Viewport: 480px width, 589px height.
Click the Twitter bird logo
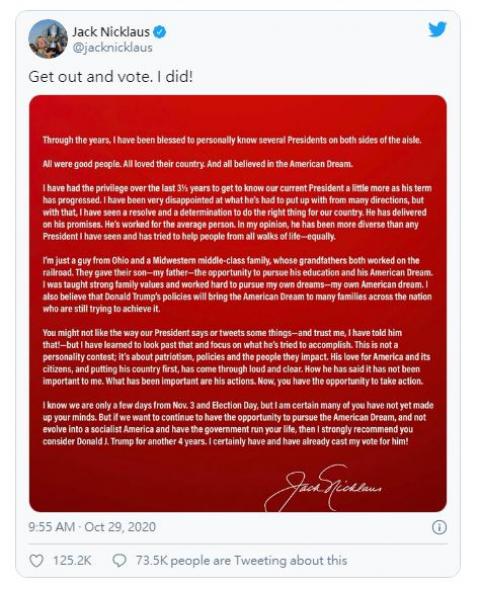coord(438,29)
